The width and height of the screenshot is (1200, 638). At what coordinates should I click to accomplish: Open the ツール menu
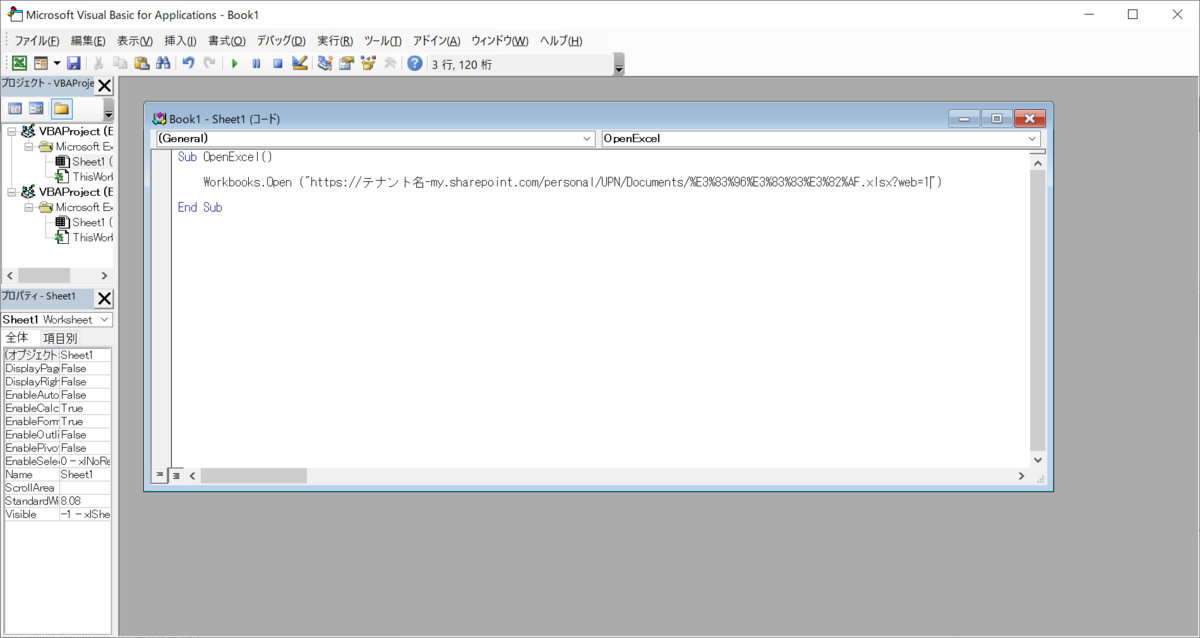tap(382, 40)
